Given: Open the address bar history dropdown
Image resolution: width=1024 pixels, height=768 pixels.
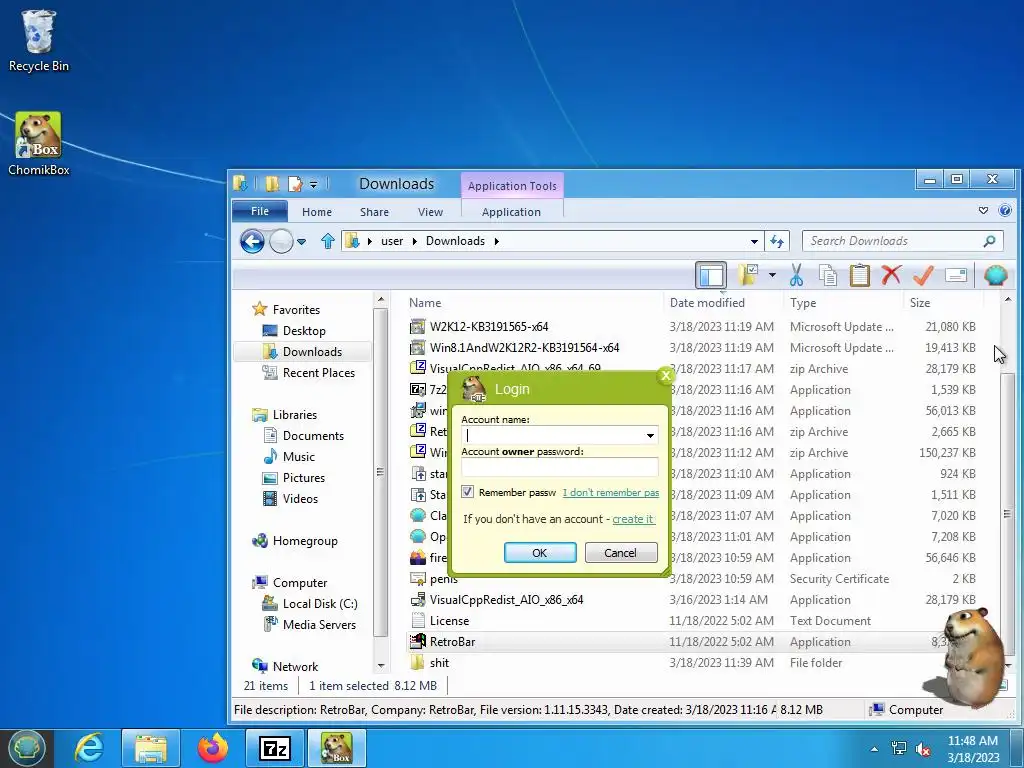Looking at the screenshot, I should pyautogui.click(x=754, y=242).
